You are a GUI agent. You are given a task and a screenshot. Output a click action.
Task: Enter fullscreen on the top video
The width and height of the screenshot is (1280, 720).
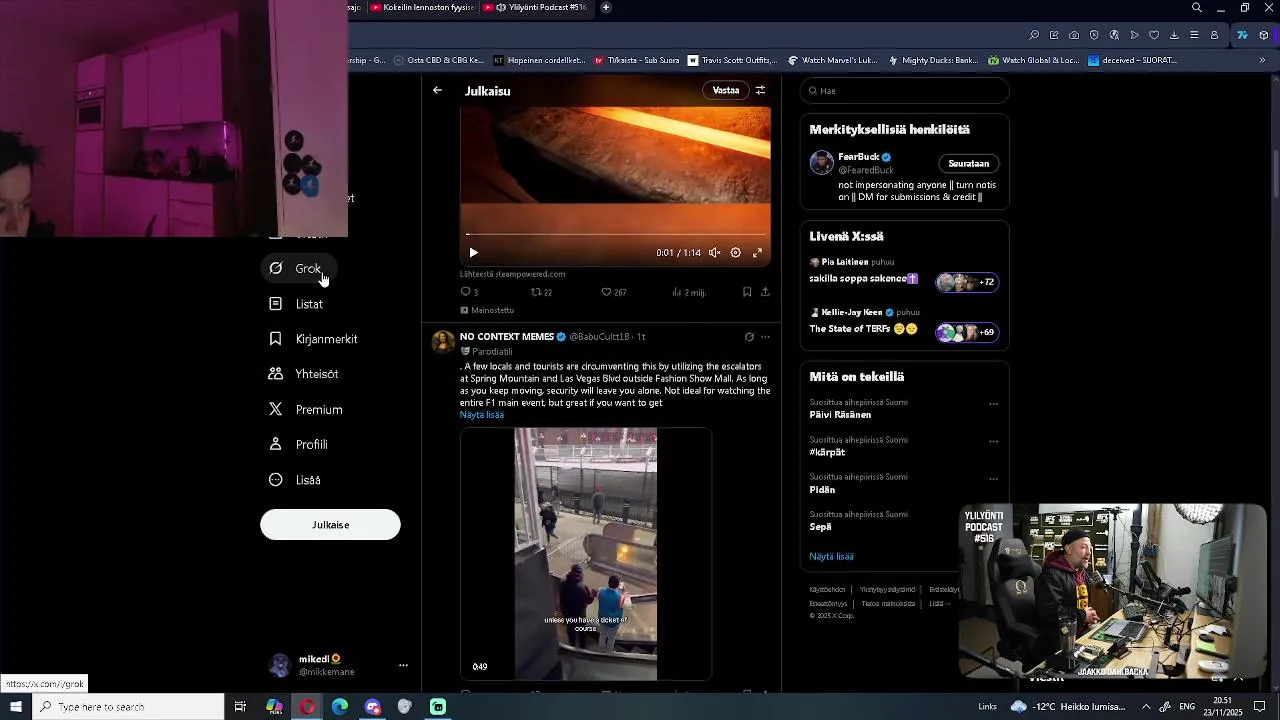(x=757, y=253)
